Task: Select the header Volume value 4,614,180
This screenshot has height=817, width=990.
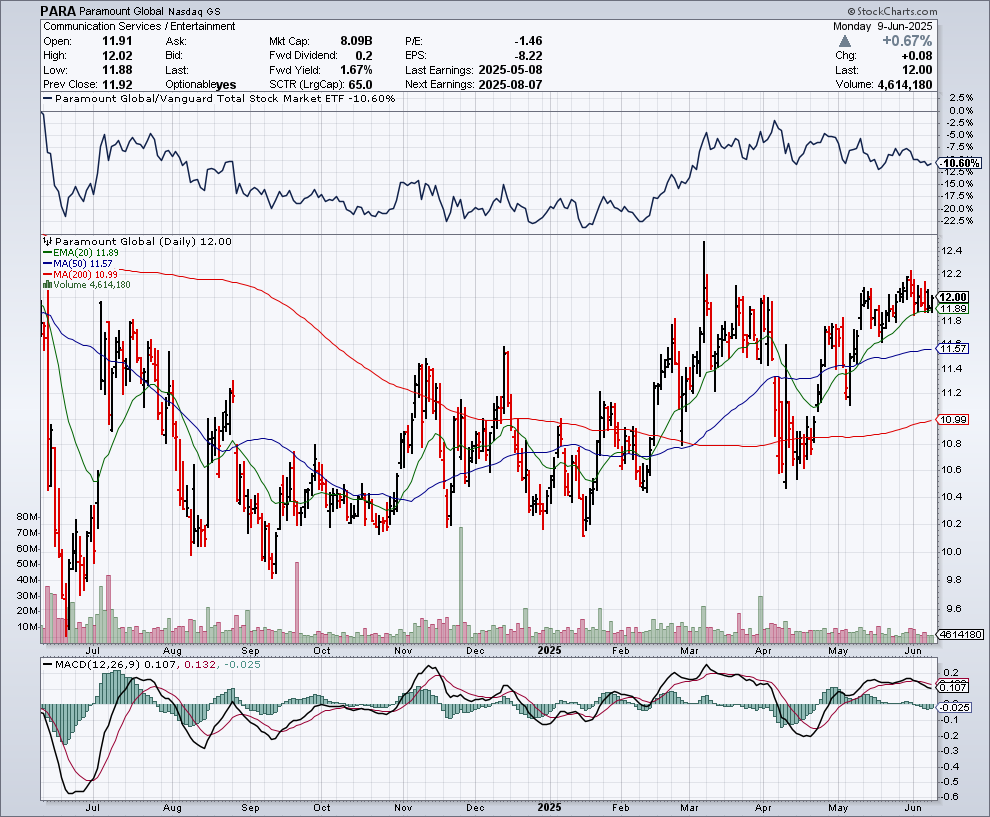Action: coord(905,85)
